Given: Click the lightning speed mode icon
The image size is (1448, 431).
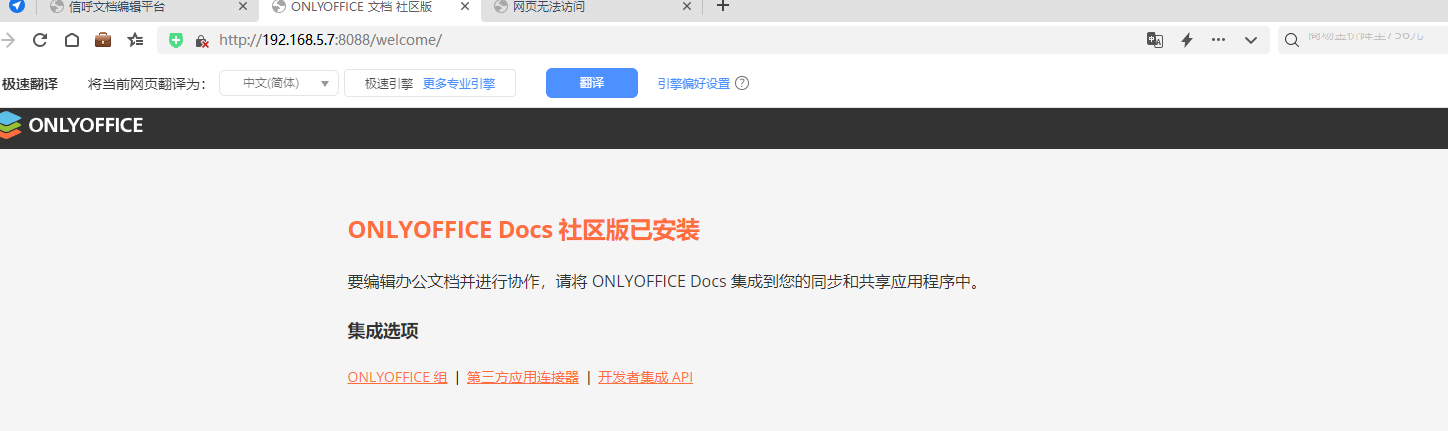Looking at the screenshot, I should [1187, 40].
